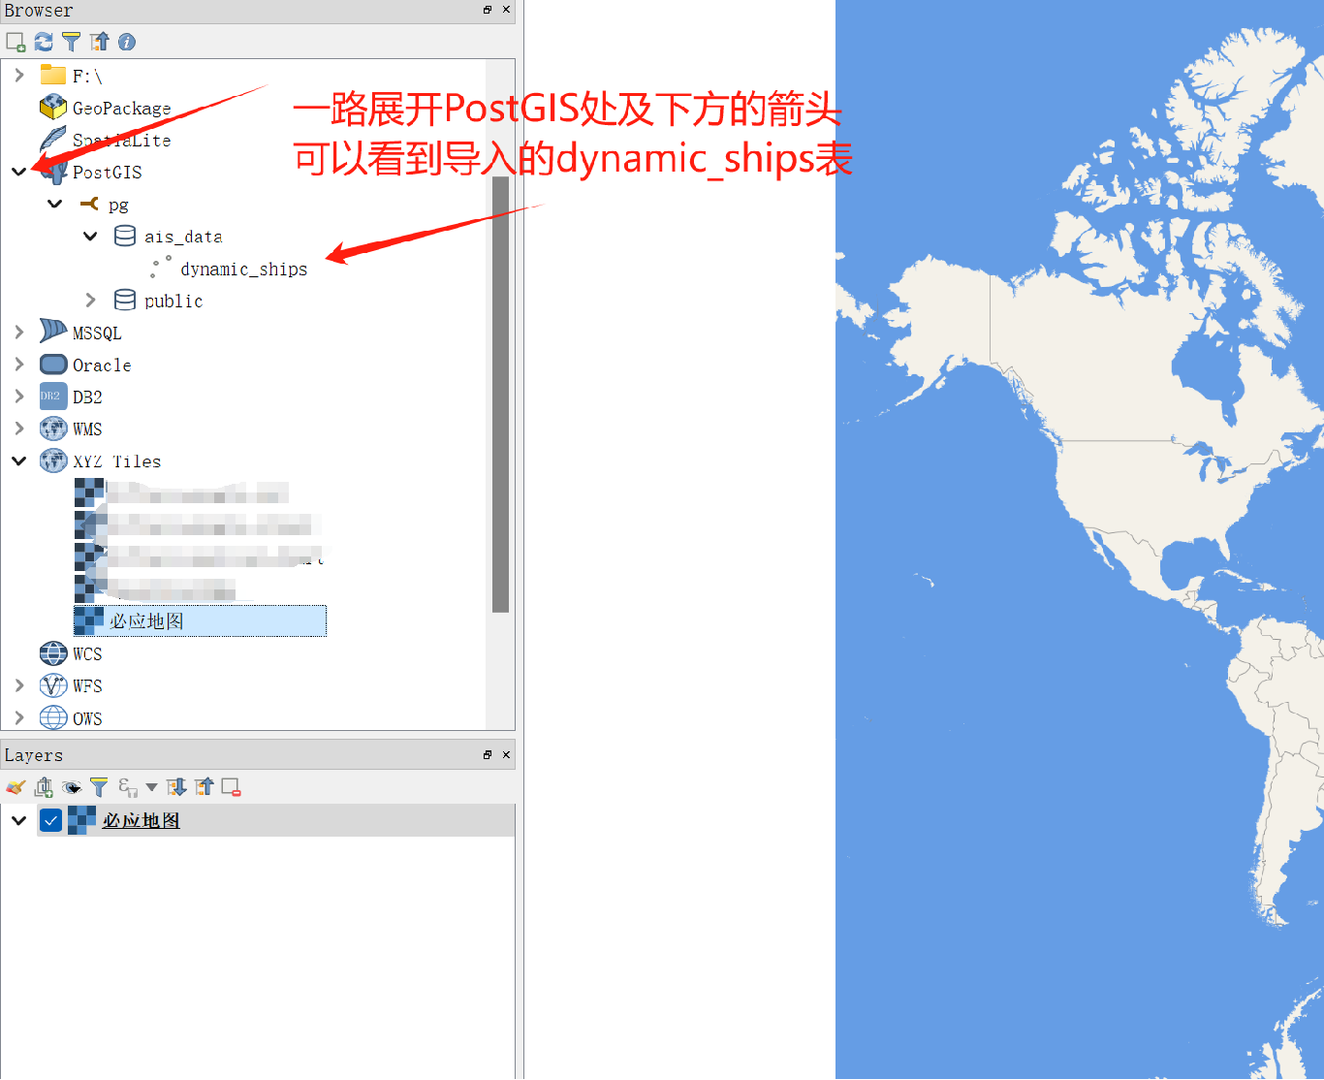This screenshot has width=1324, height=1080.
Task: Collapse the pg connection node
Action: 55,204
